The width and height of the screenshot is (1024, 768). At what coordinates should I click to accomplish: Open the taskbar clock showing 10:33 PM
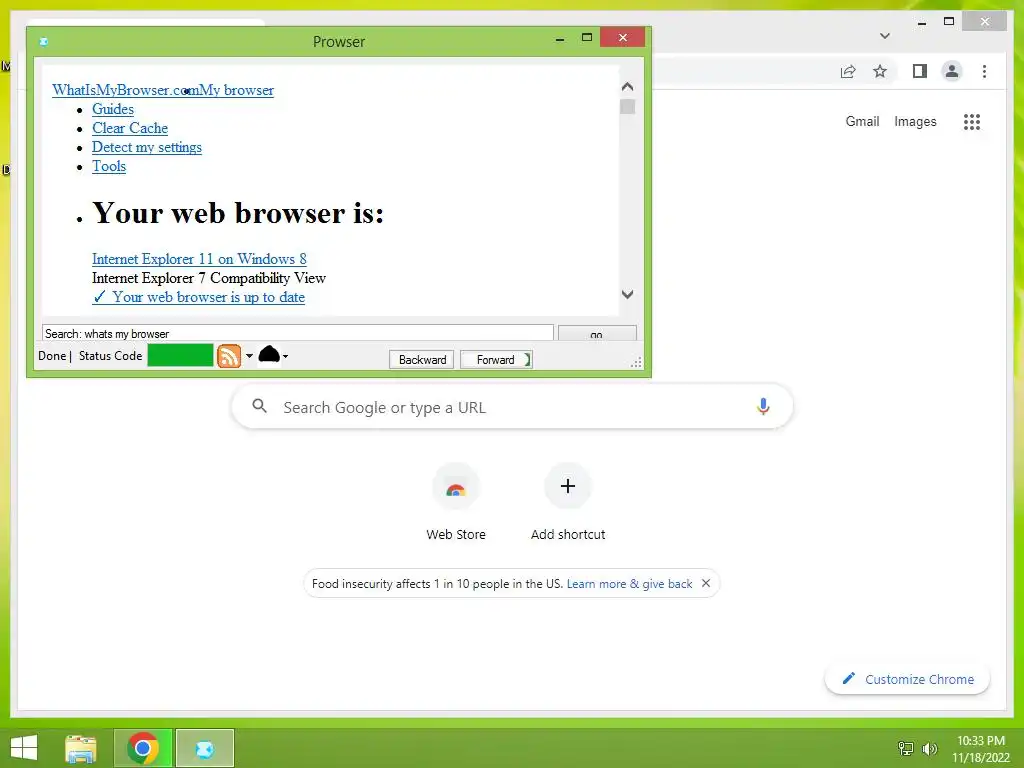(980, 749)
